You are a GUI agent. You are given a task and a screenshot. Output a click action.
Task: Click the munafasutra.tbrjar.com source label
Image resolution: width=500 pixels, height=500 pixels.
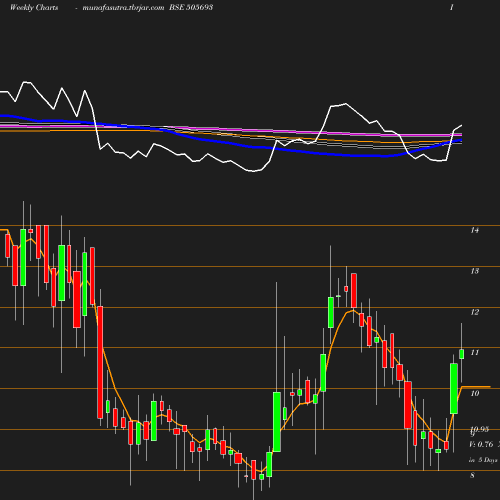[x=123, y=7]
